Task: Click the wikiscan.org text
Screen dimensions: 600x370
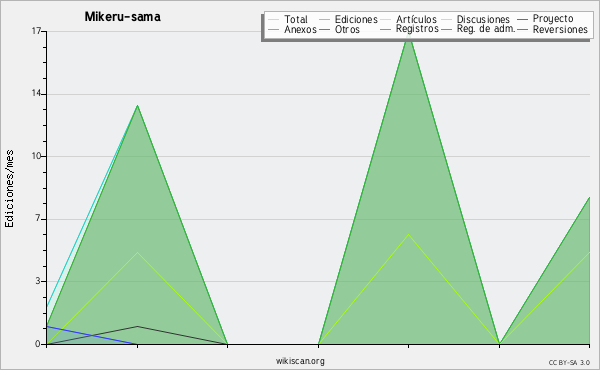Action: pyautogui.click(x=300, y=361)
